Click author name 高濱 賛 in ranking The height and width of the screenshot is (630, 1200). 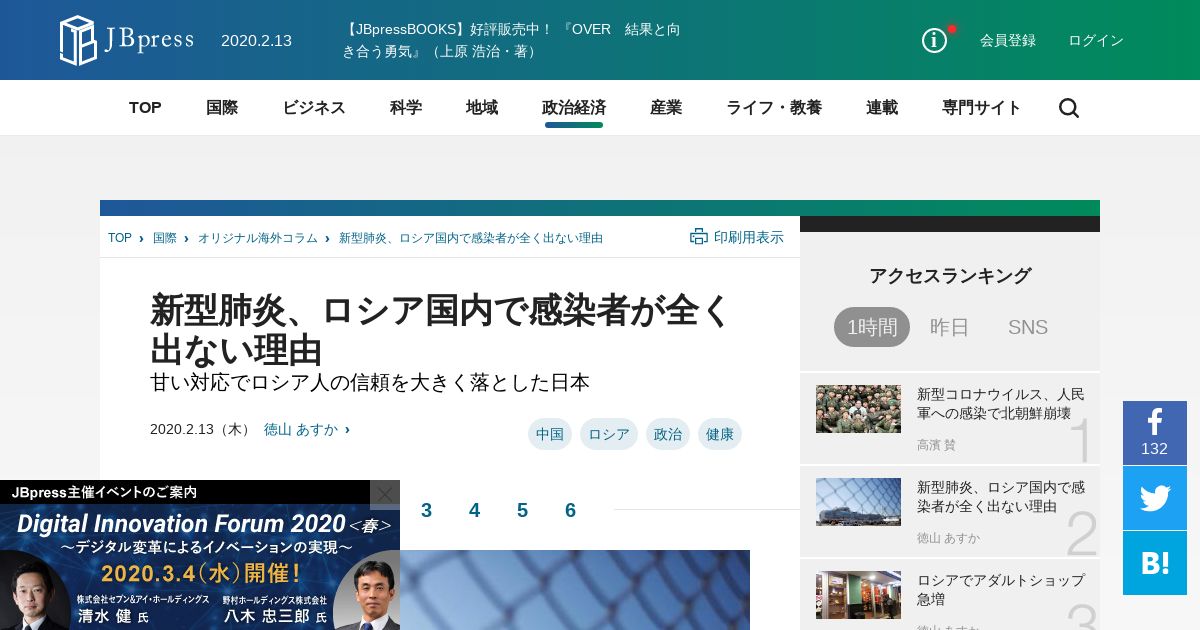(x=936, y=445)
